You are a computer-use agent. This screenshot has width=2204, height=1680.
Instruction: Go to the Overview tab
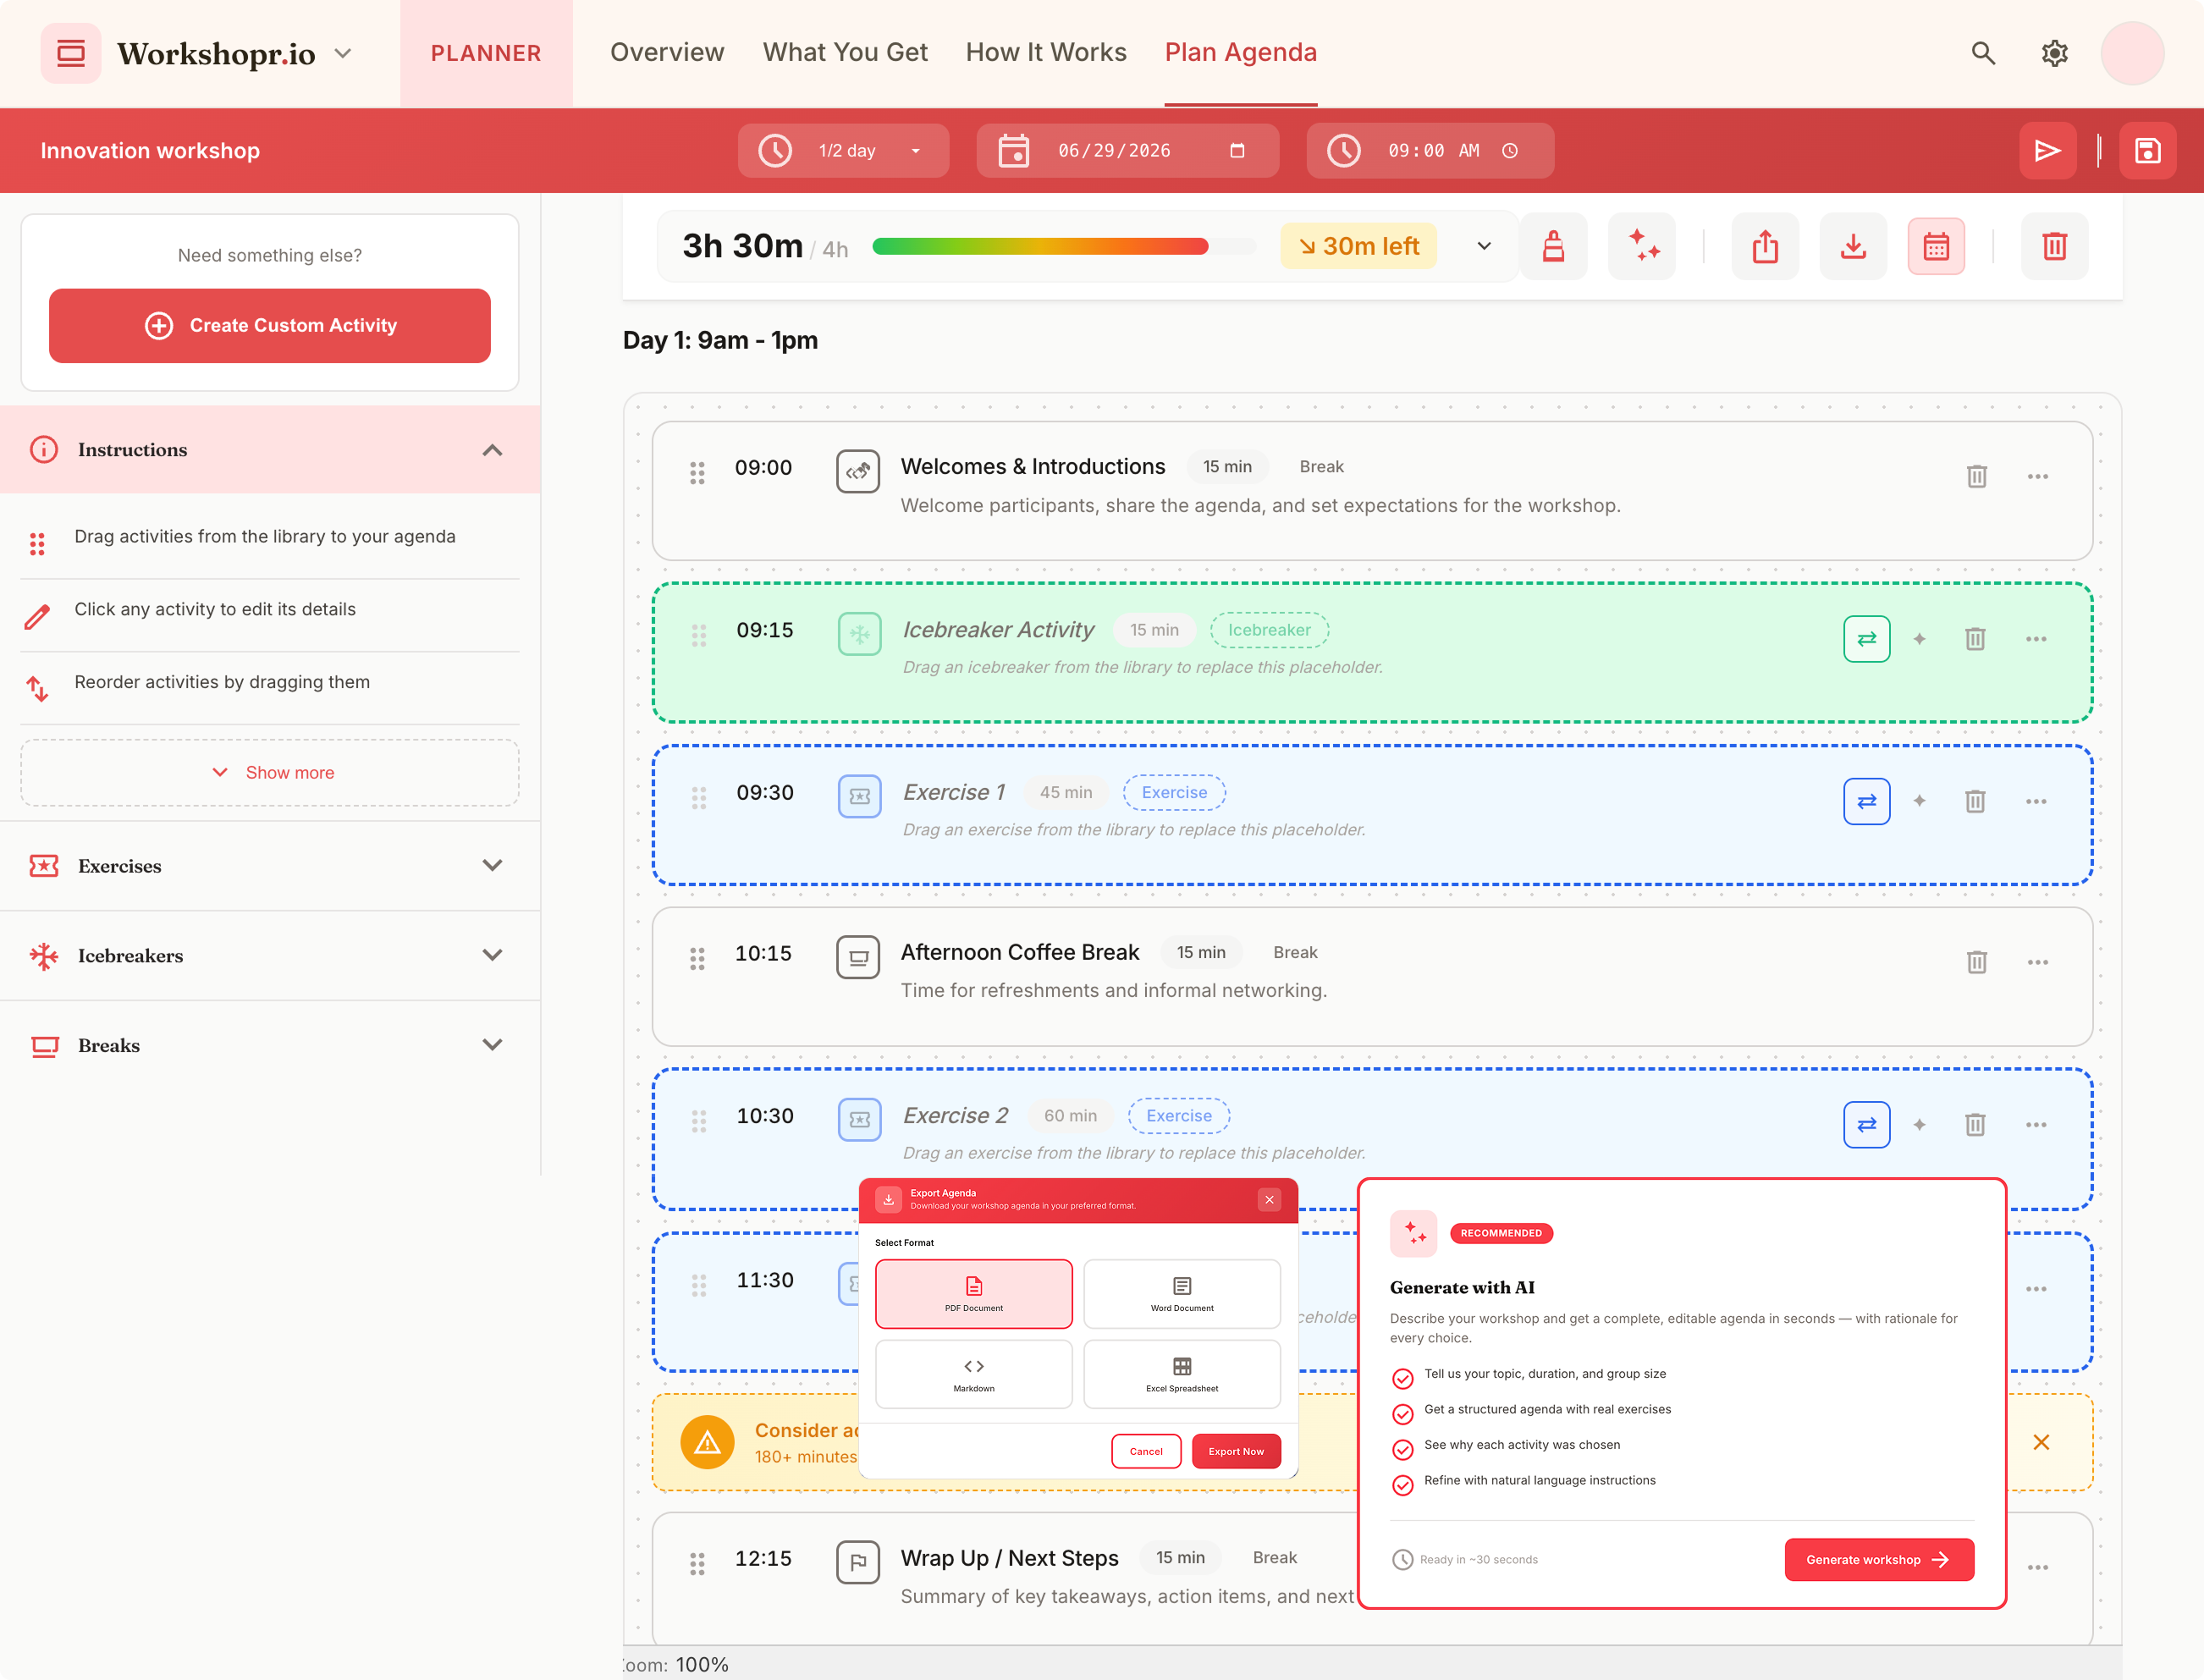pos(667,52)
